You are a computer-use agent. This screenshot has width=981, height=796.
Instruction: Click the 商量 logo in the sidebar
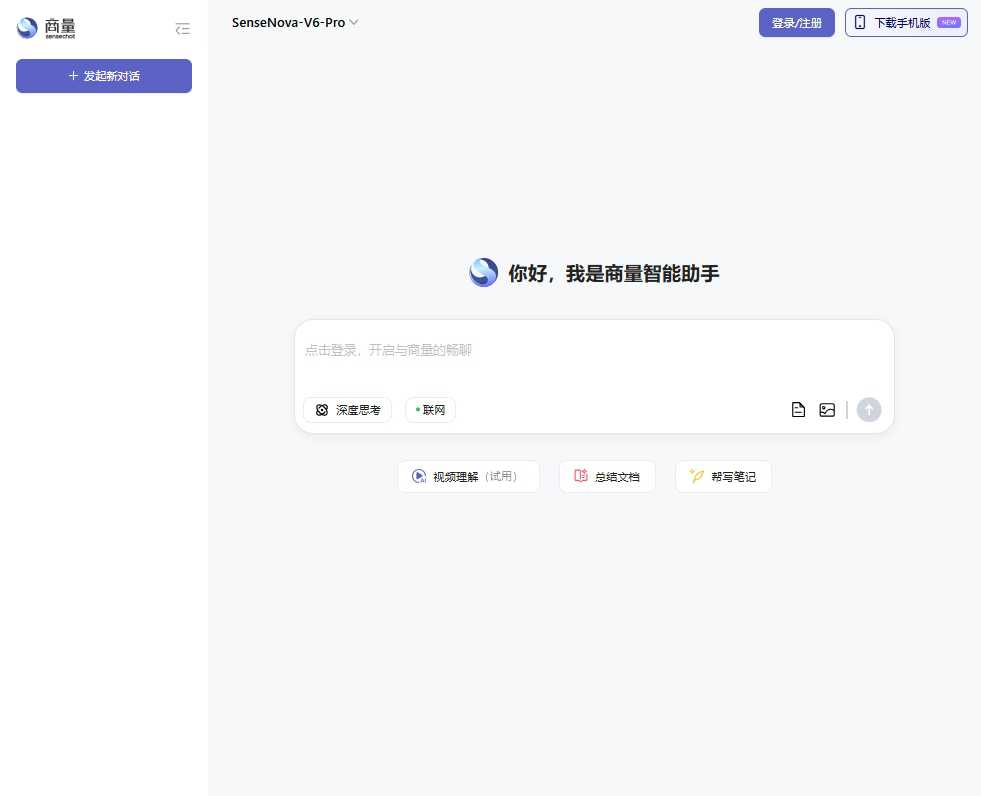[45, 28]
